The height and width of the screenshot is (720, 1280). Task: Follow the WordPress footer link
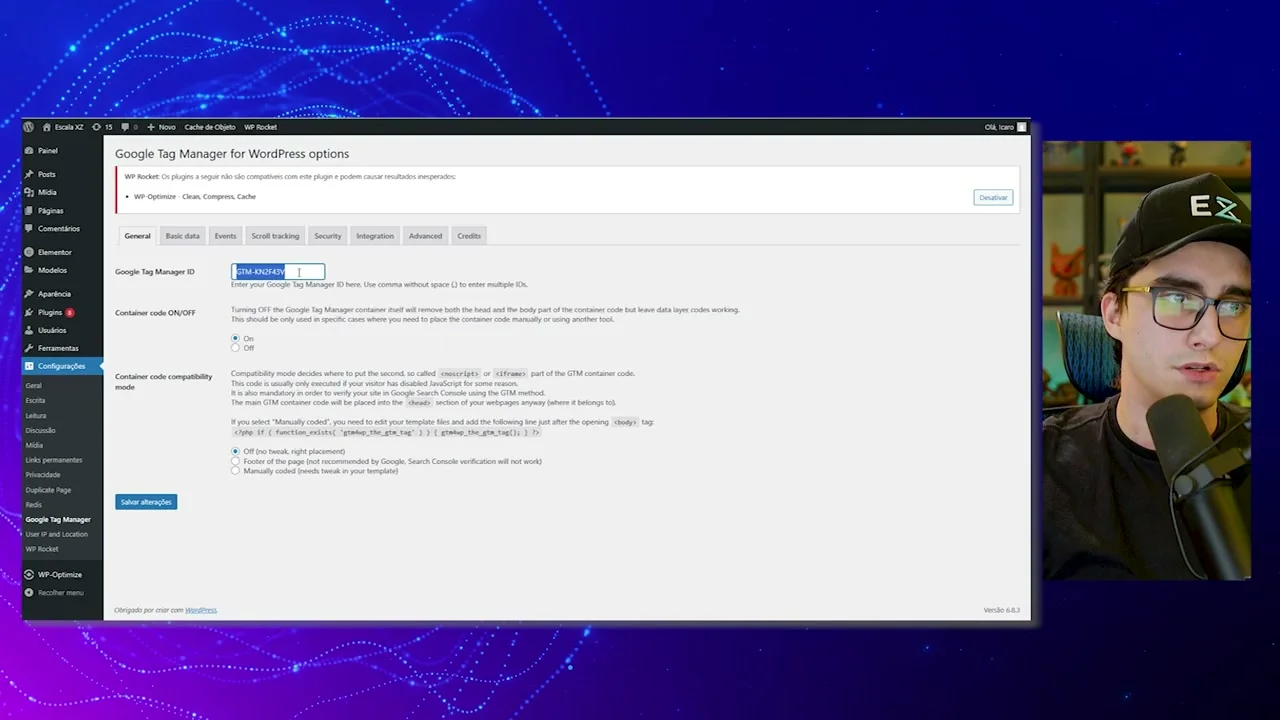[x=200, y=610]
